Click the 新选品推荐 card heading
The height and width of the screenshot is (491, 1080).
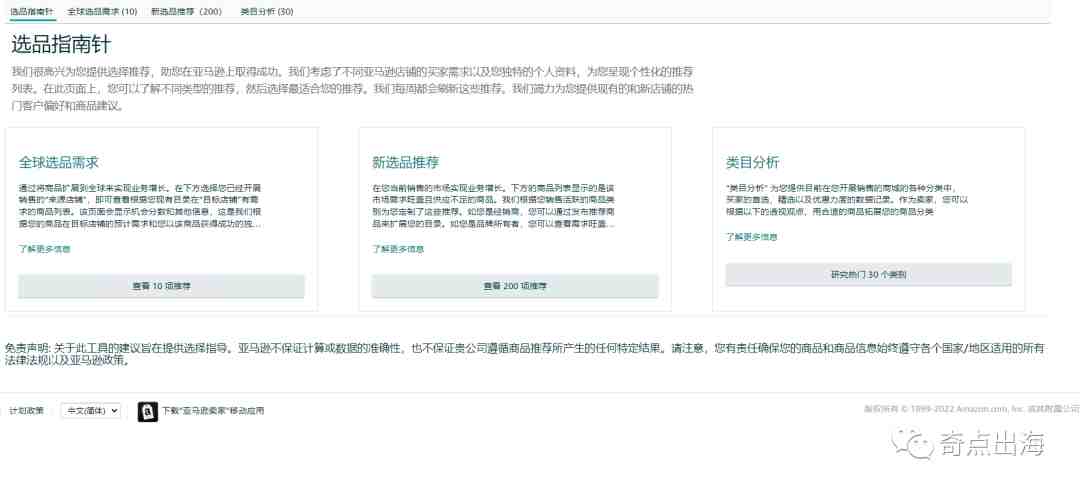pyautogui.click(x=406, y=163)
